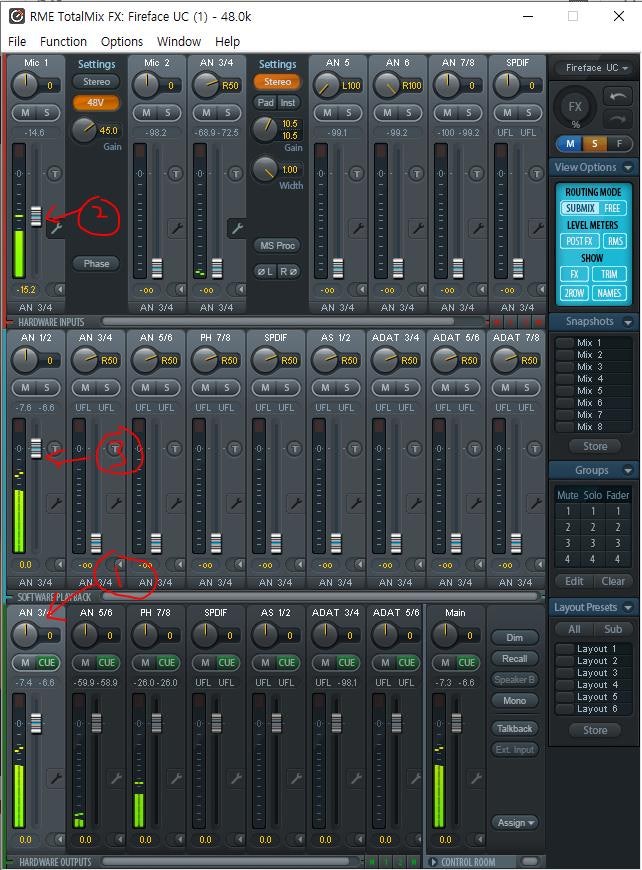Click the Trim T button on the AN 1/2 playback channel
Viewport: 642px width, 870px height.
pos(54,448)
